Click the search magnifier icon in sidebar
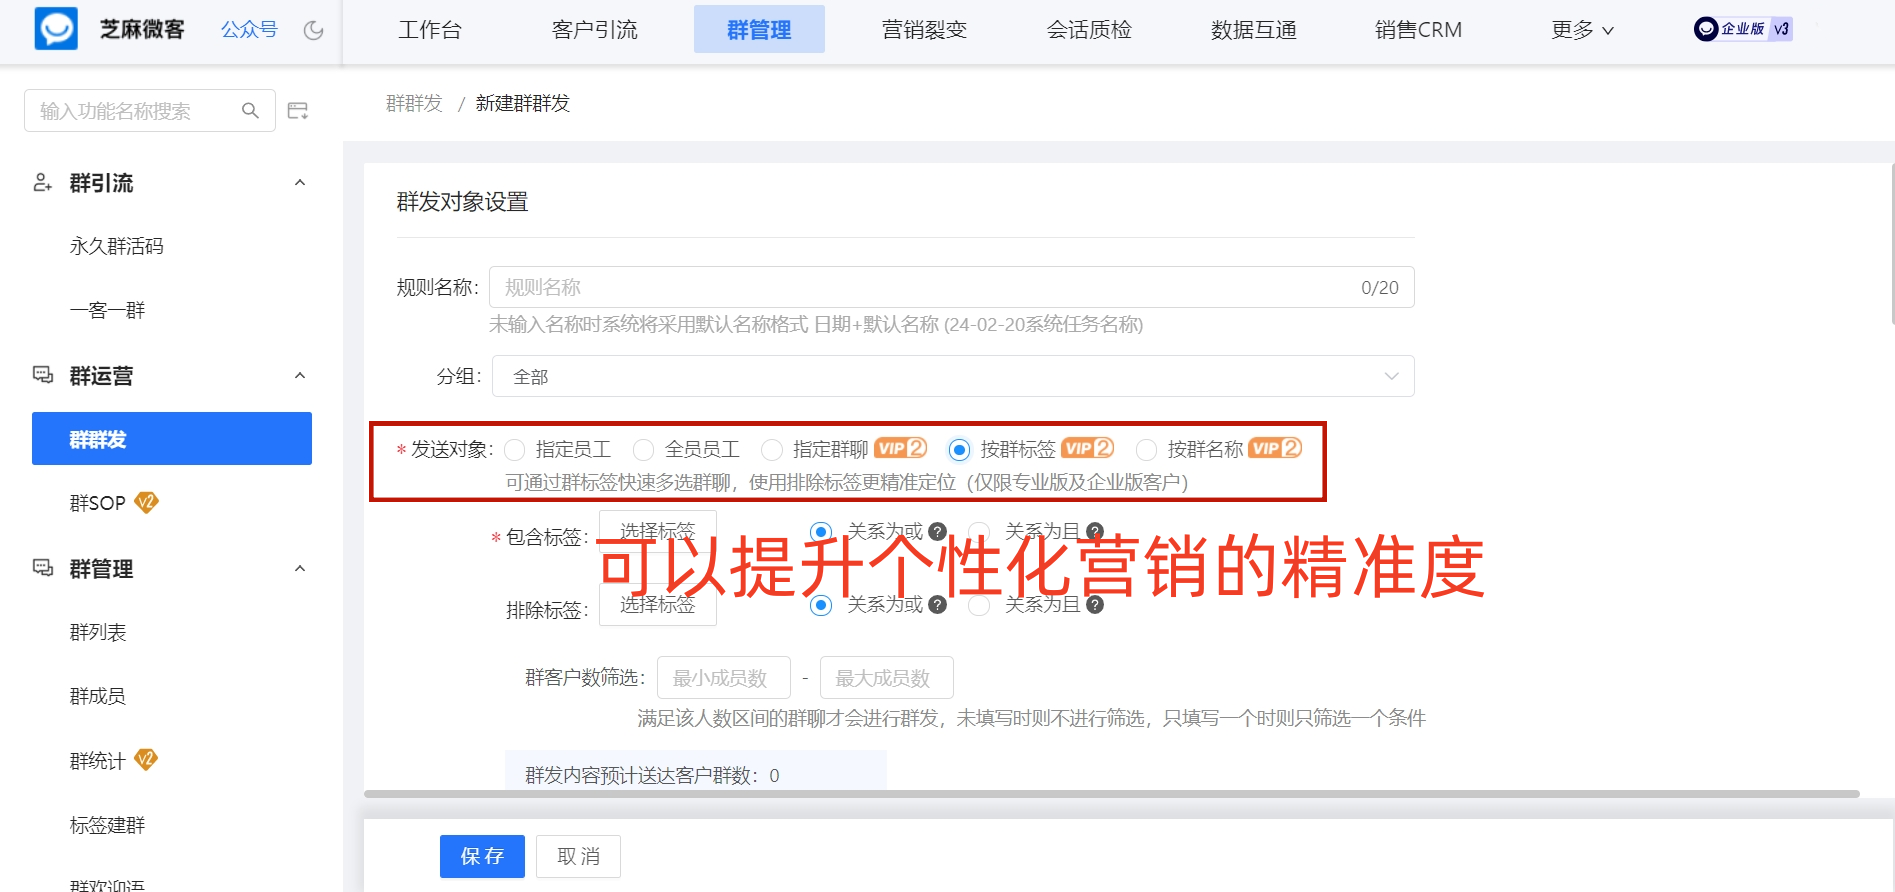The width and height of the screenshot is (1895, 892). coord(251,111)
